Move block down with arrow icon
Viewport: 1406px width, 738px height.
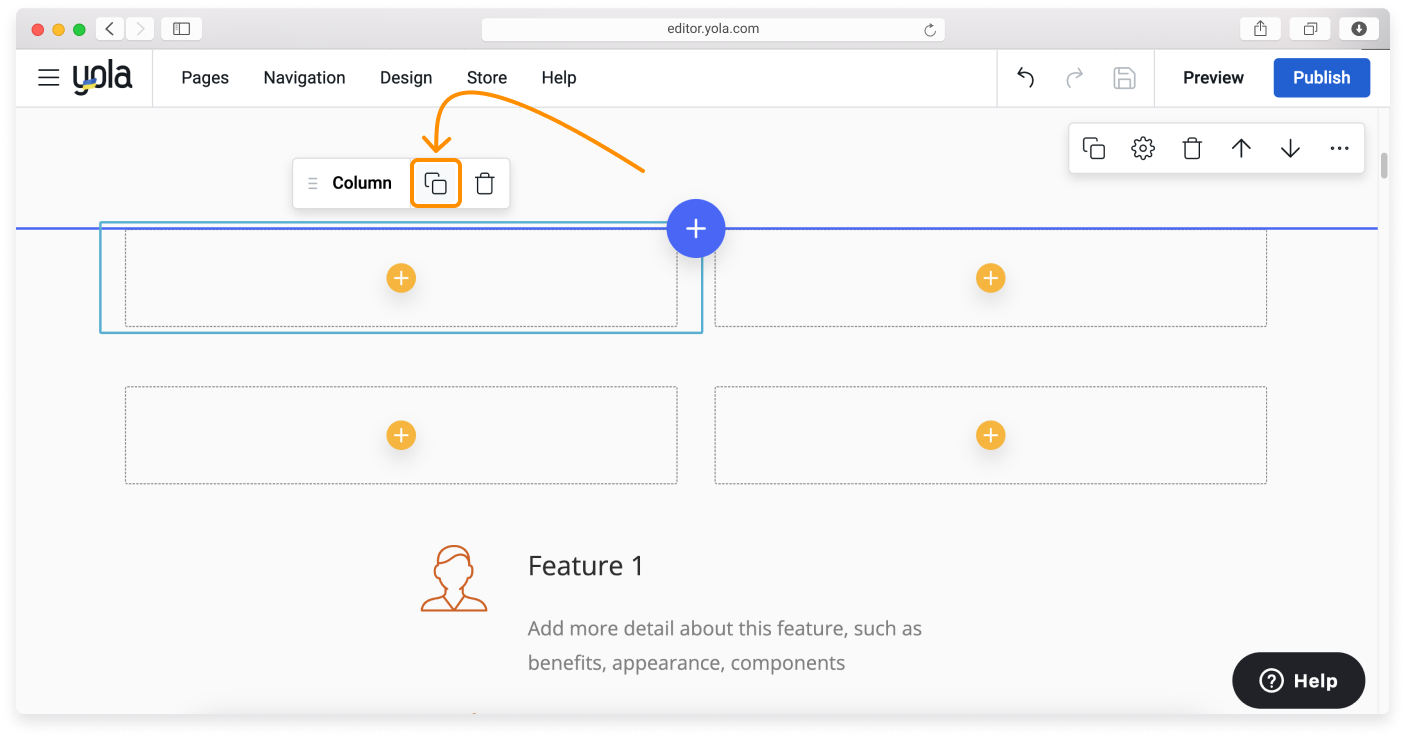pyautogui.click(x=1290, y=149)
